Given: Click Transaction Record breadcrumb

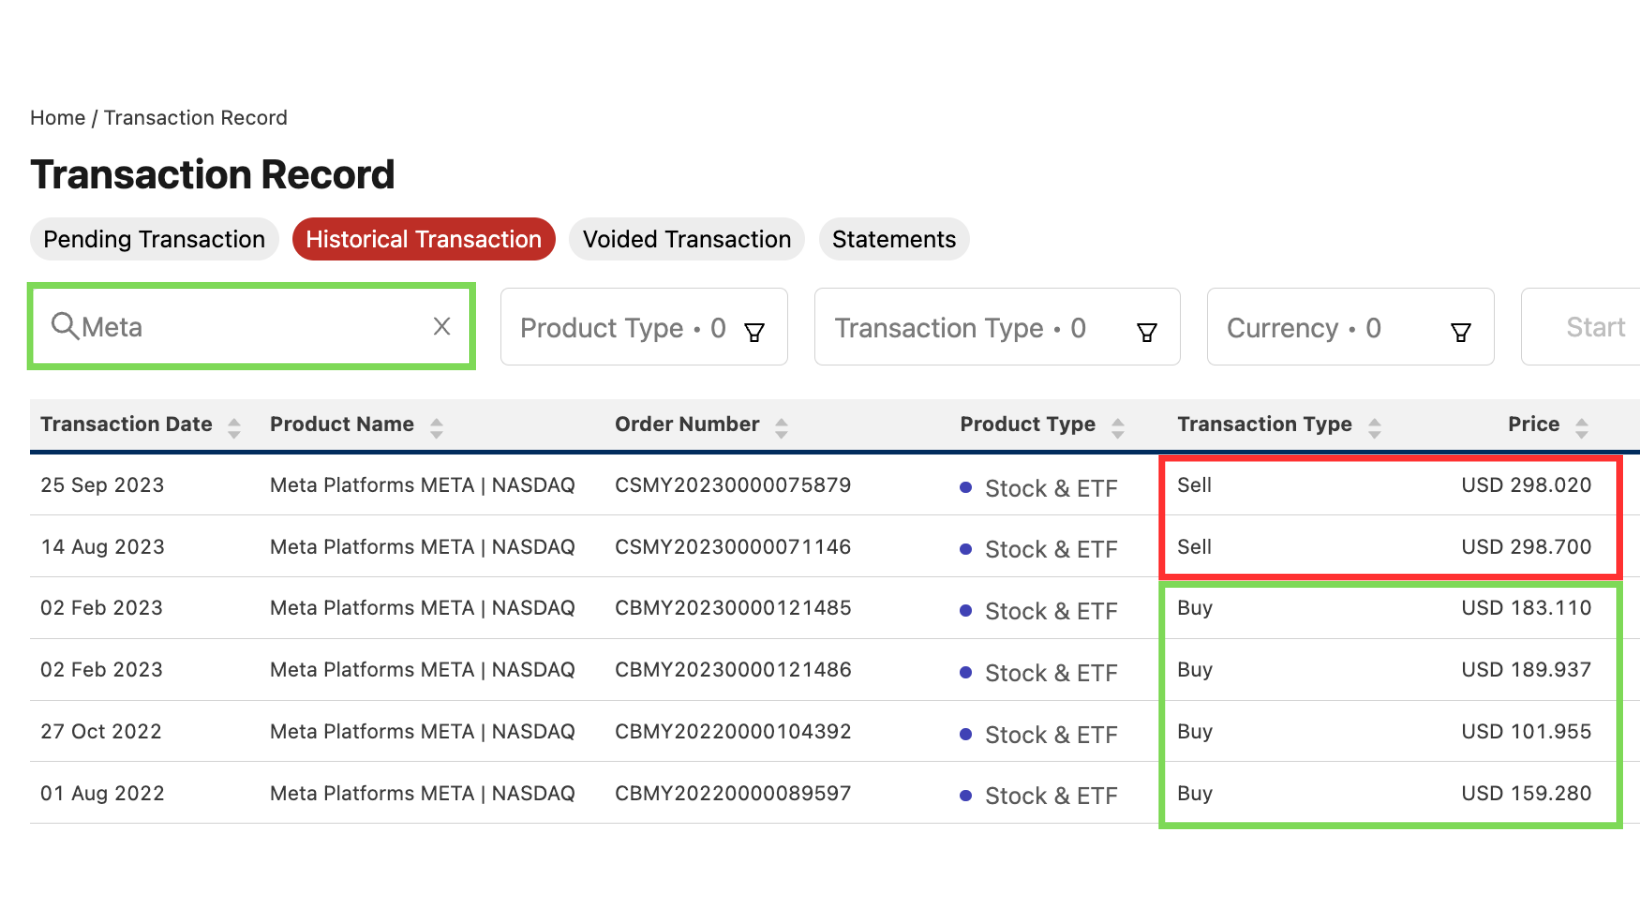Looking at the screenshot, I should coord(196,118).
